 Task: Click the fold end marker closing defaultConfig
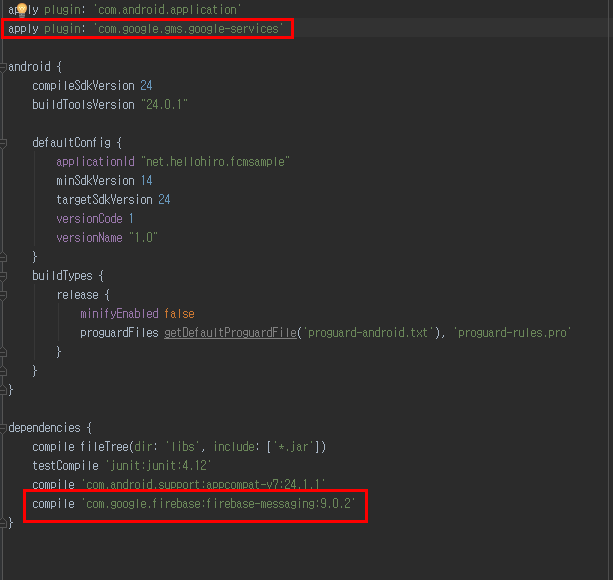[3, 257]
